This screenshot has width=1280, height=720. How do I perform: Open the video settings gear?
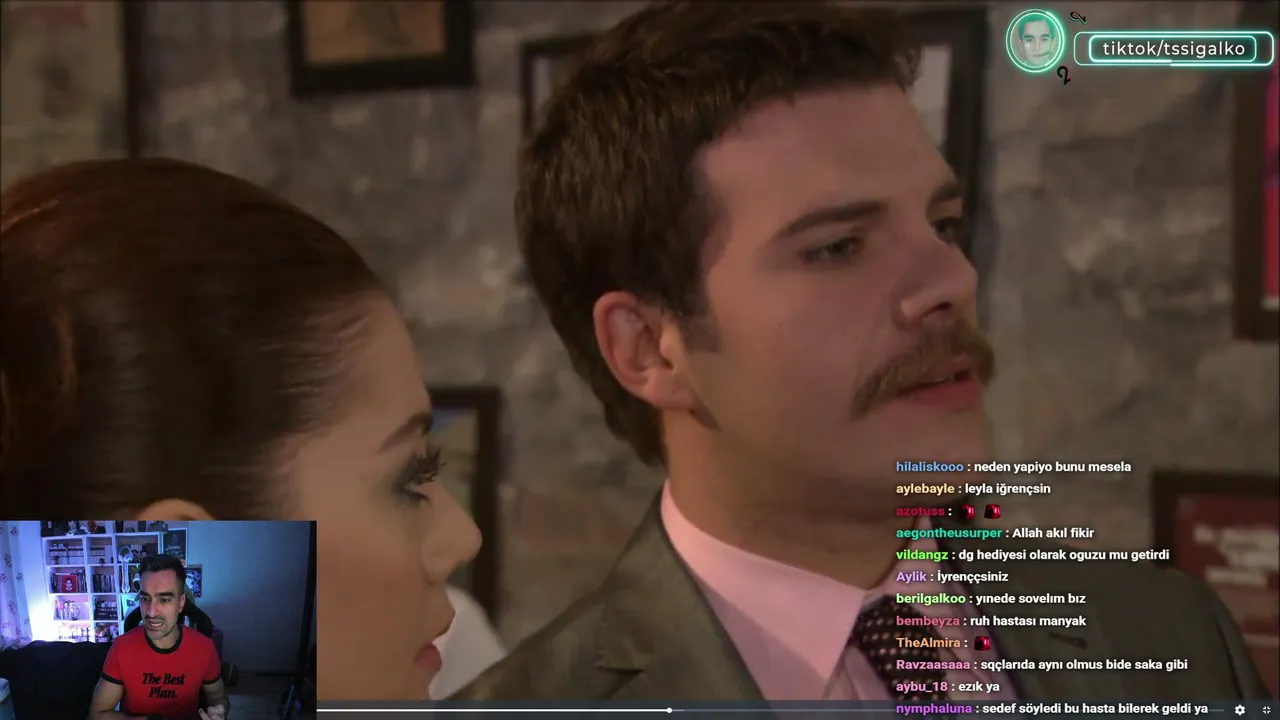point(1240,709)
